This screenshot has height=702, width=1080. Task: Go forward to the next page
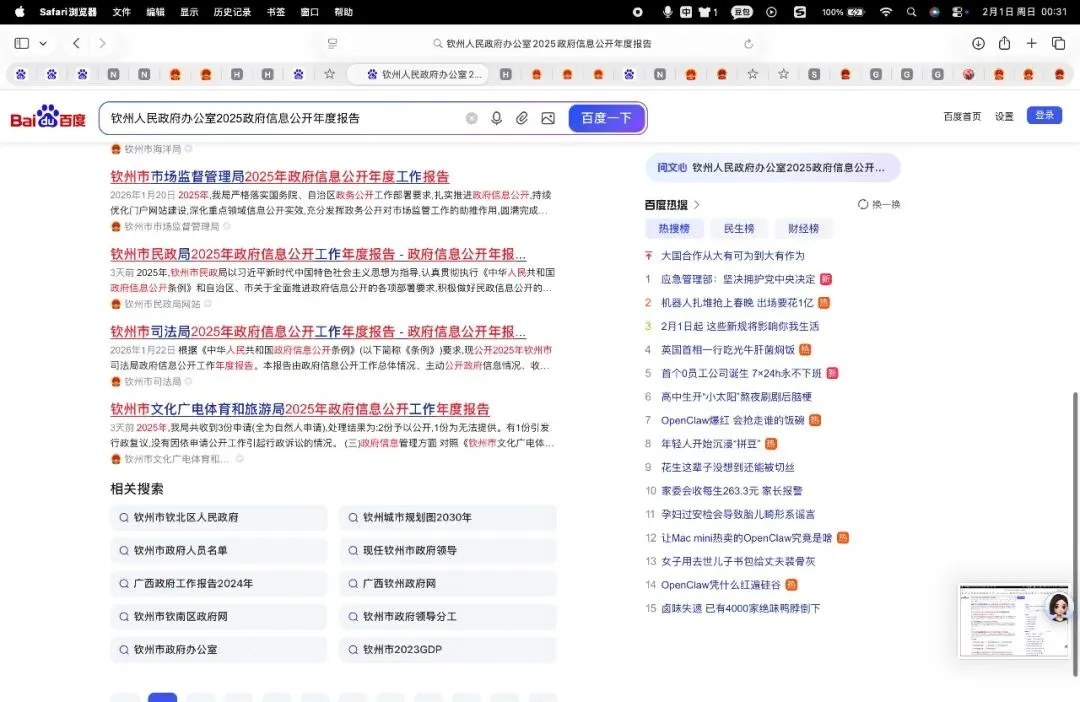click(x=102, y=43)
